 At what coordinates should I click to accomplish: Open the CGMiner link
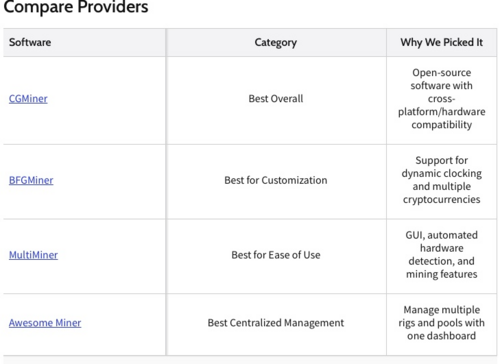point(28,99)
